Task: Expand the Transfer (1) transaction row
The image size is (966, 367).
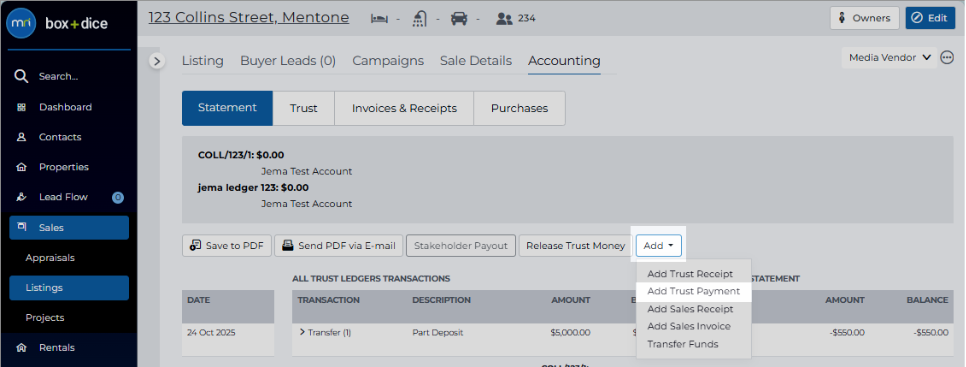Action: (x=302, y=333)
